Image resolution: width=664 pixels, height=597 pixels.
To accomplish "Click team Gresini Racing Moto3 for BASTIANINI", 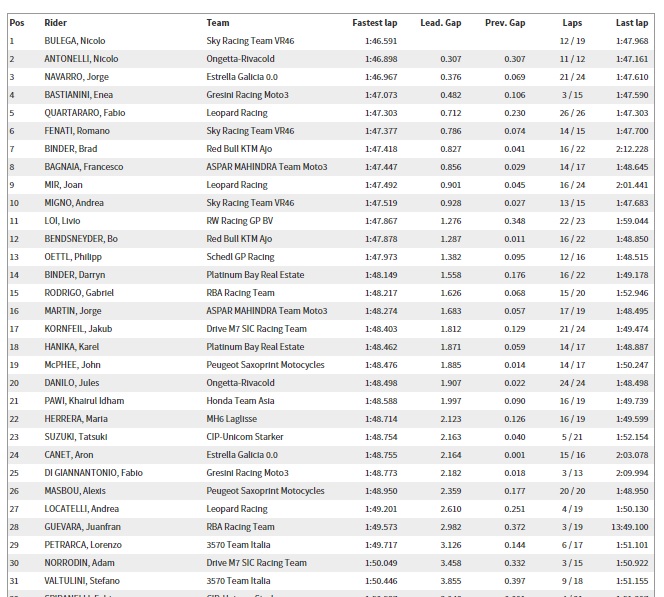I will pyautogui.click(x=247, y=95).
